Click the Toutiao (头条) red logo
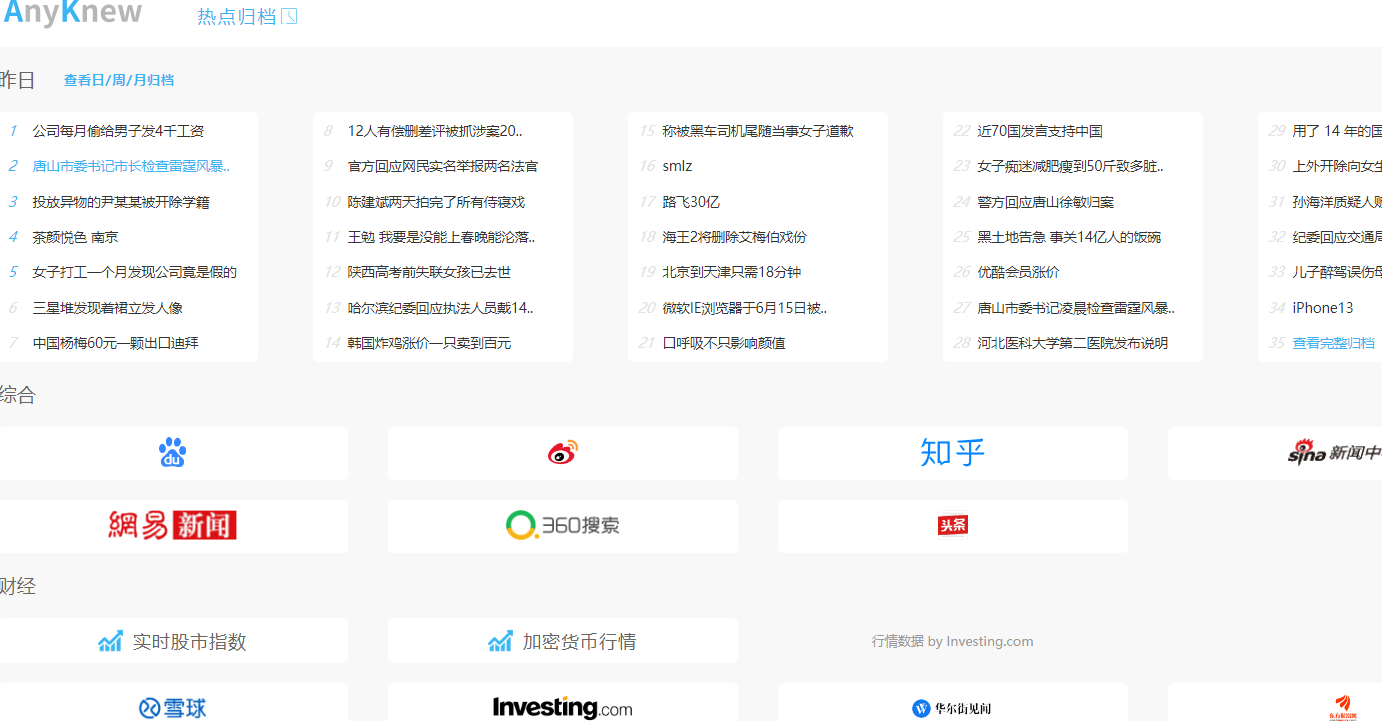This screenshot has height=721, width=1382. 952,526
